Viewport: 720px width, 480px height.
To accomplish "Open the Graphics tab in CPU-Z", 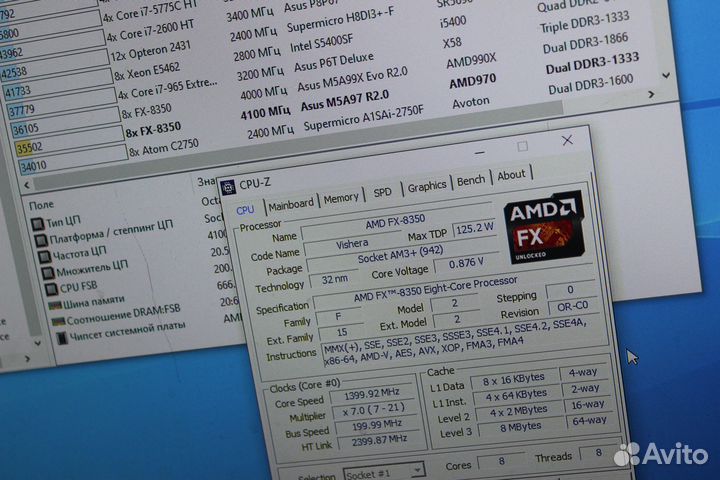I will pos(427,186).
